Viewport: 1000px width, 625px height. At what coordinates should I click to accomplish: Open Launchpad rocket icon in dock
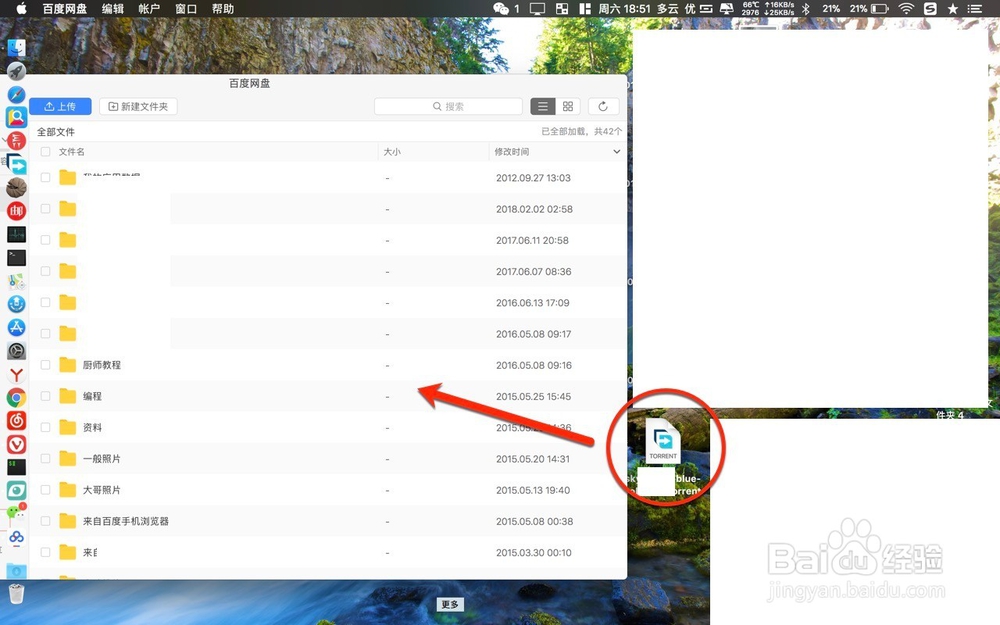[x=17, y=71]
